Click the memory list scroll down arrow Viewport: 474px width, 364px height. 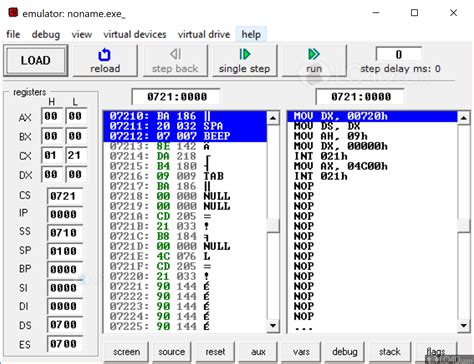coord(273,325)
